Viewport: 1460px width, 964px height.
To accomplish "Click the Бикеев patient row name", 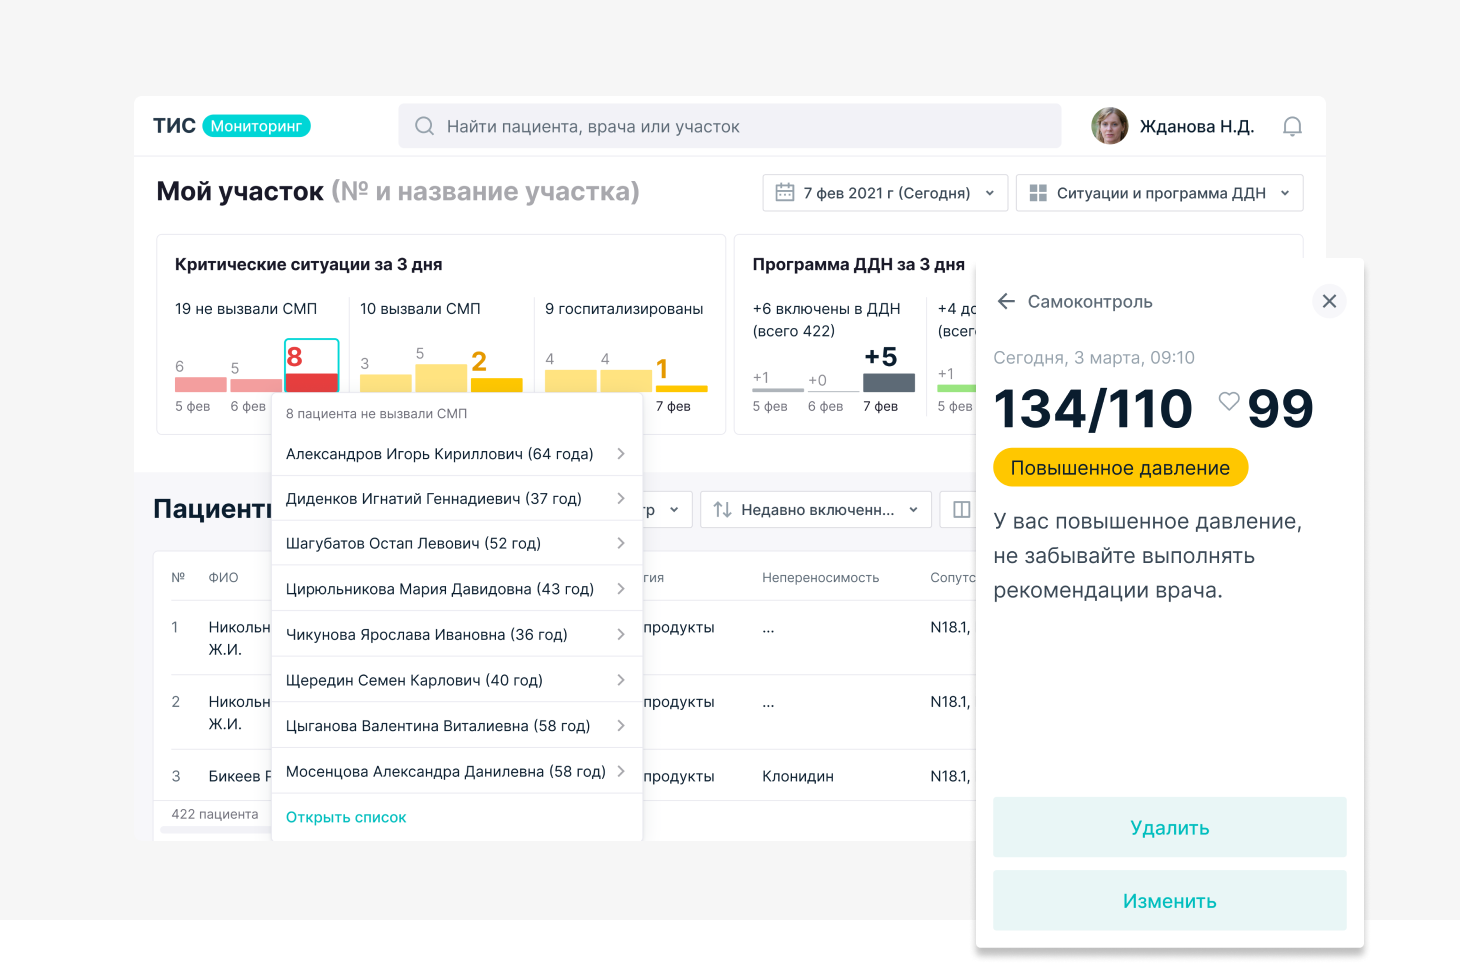I will [240, 776].
